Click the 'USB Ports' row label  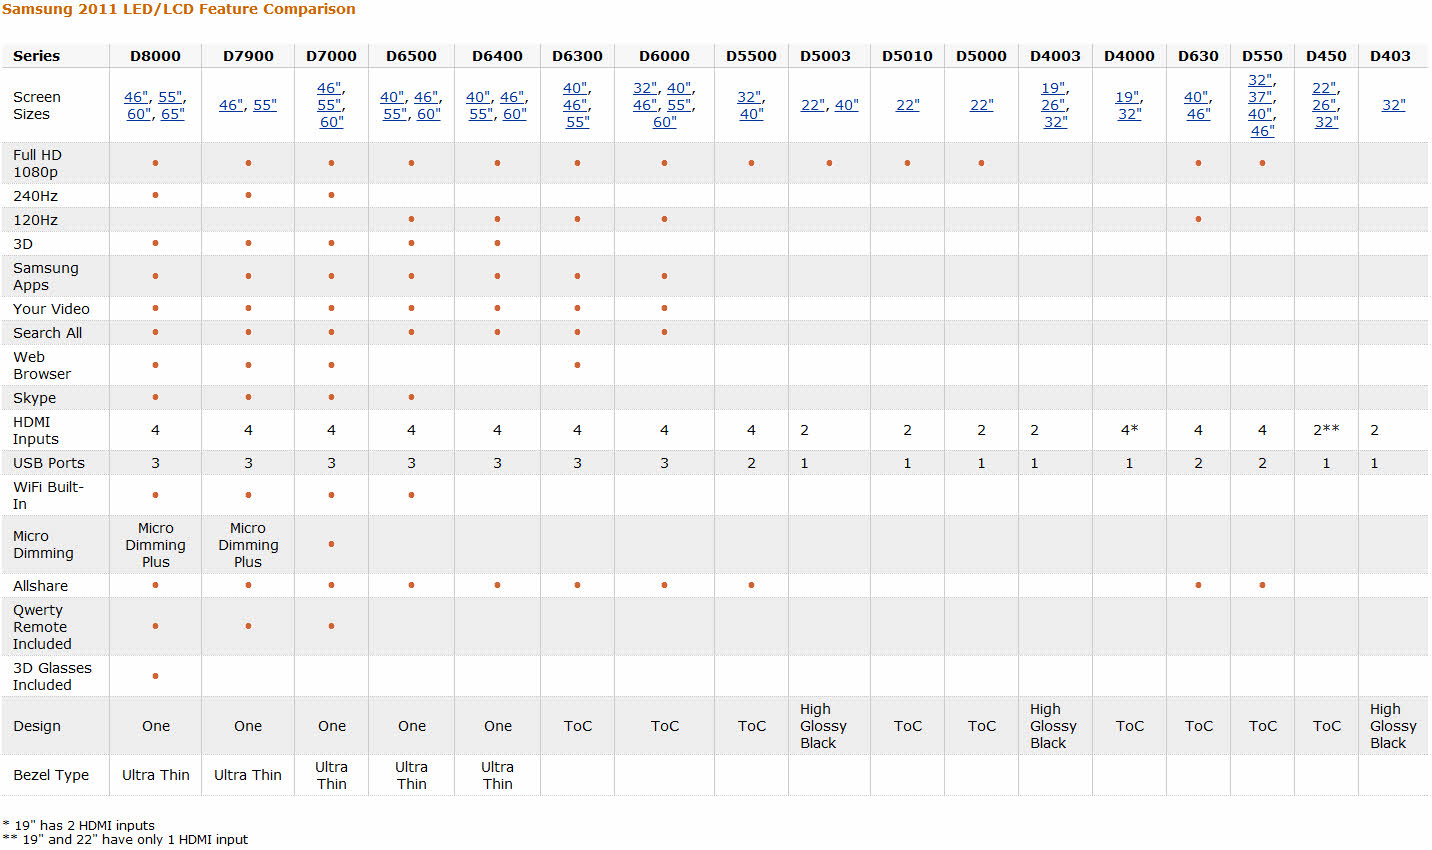click(49, 463)
